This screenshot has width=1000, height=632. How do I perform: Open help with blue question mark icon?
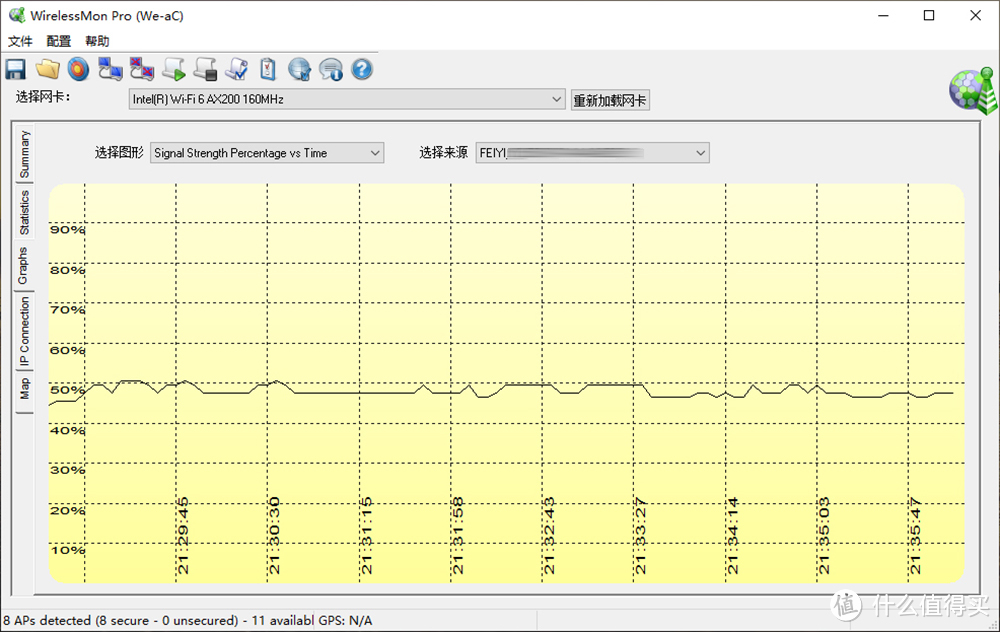coord(362,69)
